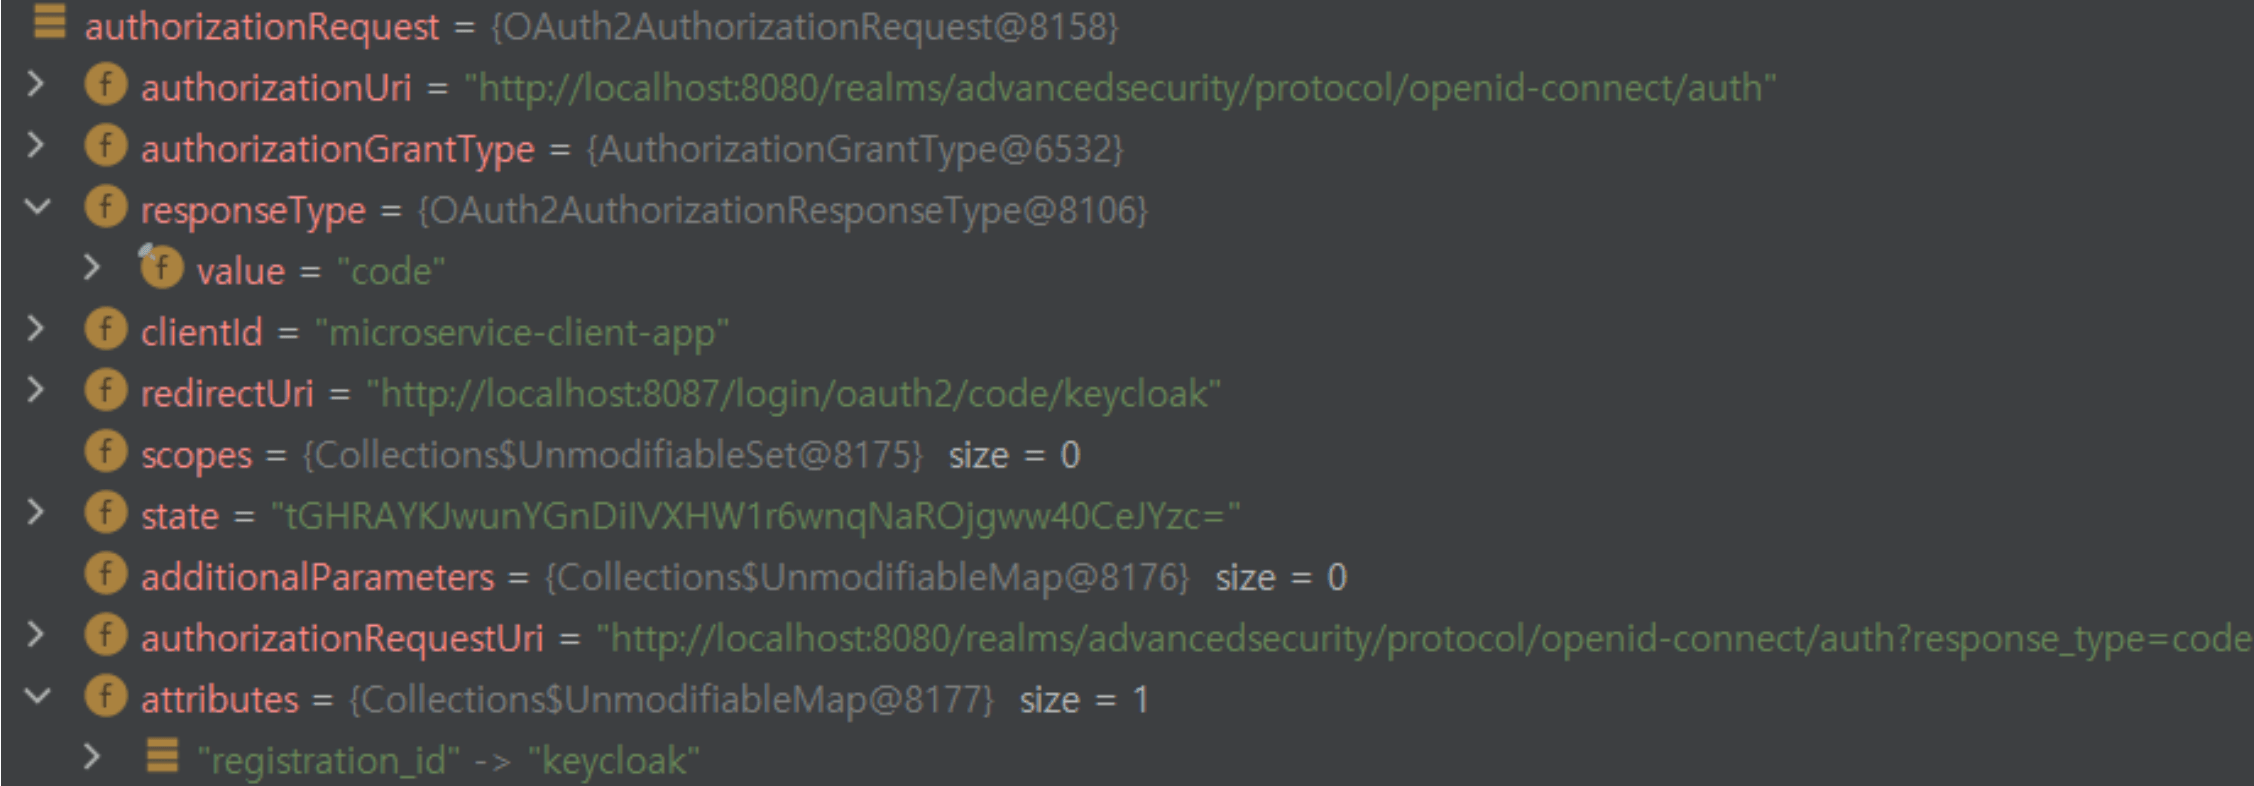The width and height of the screenshot is (2254, 786).
Task: Click the final field icon beside value
Action: pos(161,267)
